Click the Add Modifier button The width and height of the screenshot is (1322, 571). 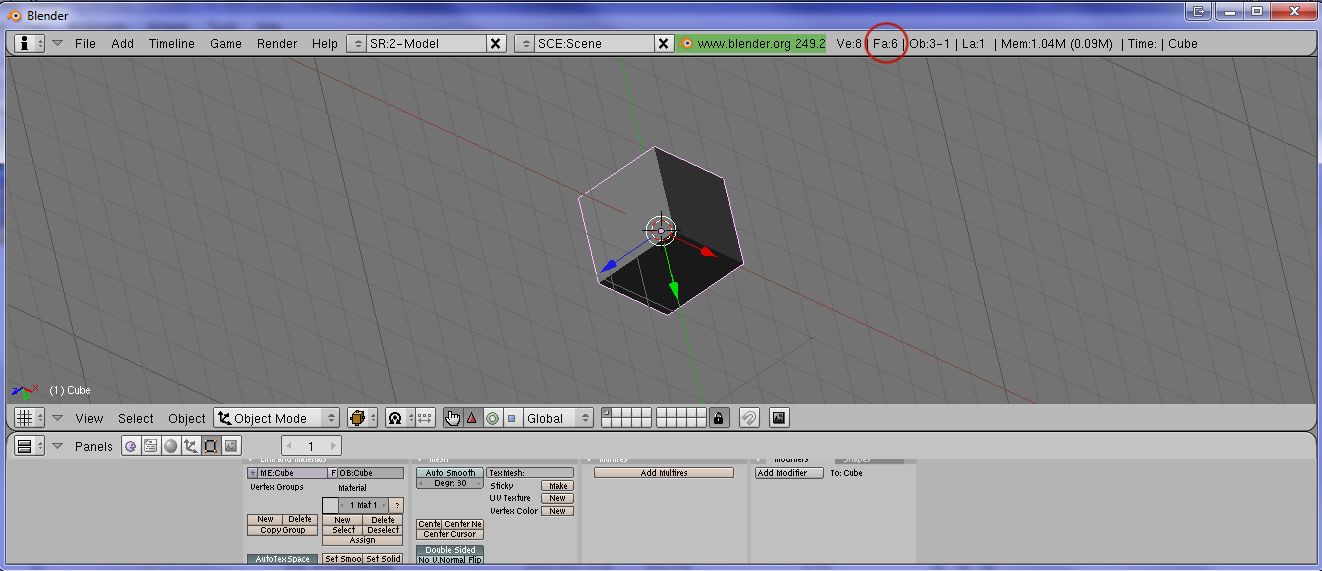click(x=789, y=473)
